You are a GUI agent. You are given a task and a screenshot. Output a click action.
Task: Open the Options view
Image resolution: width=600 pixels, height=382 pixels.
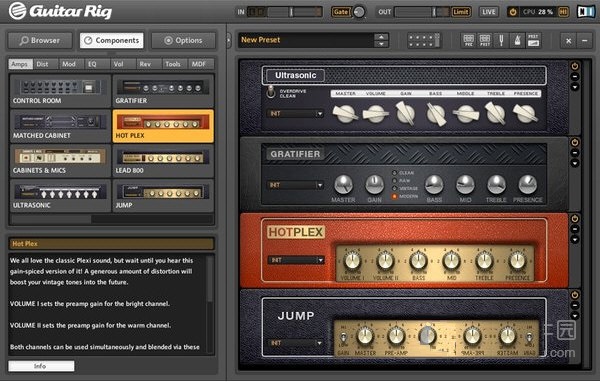pos(183,40)
